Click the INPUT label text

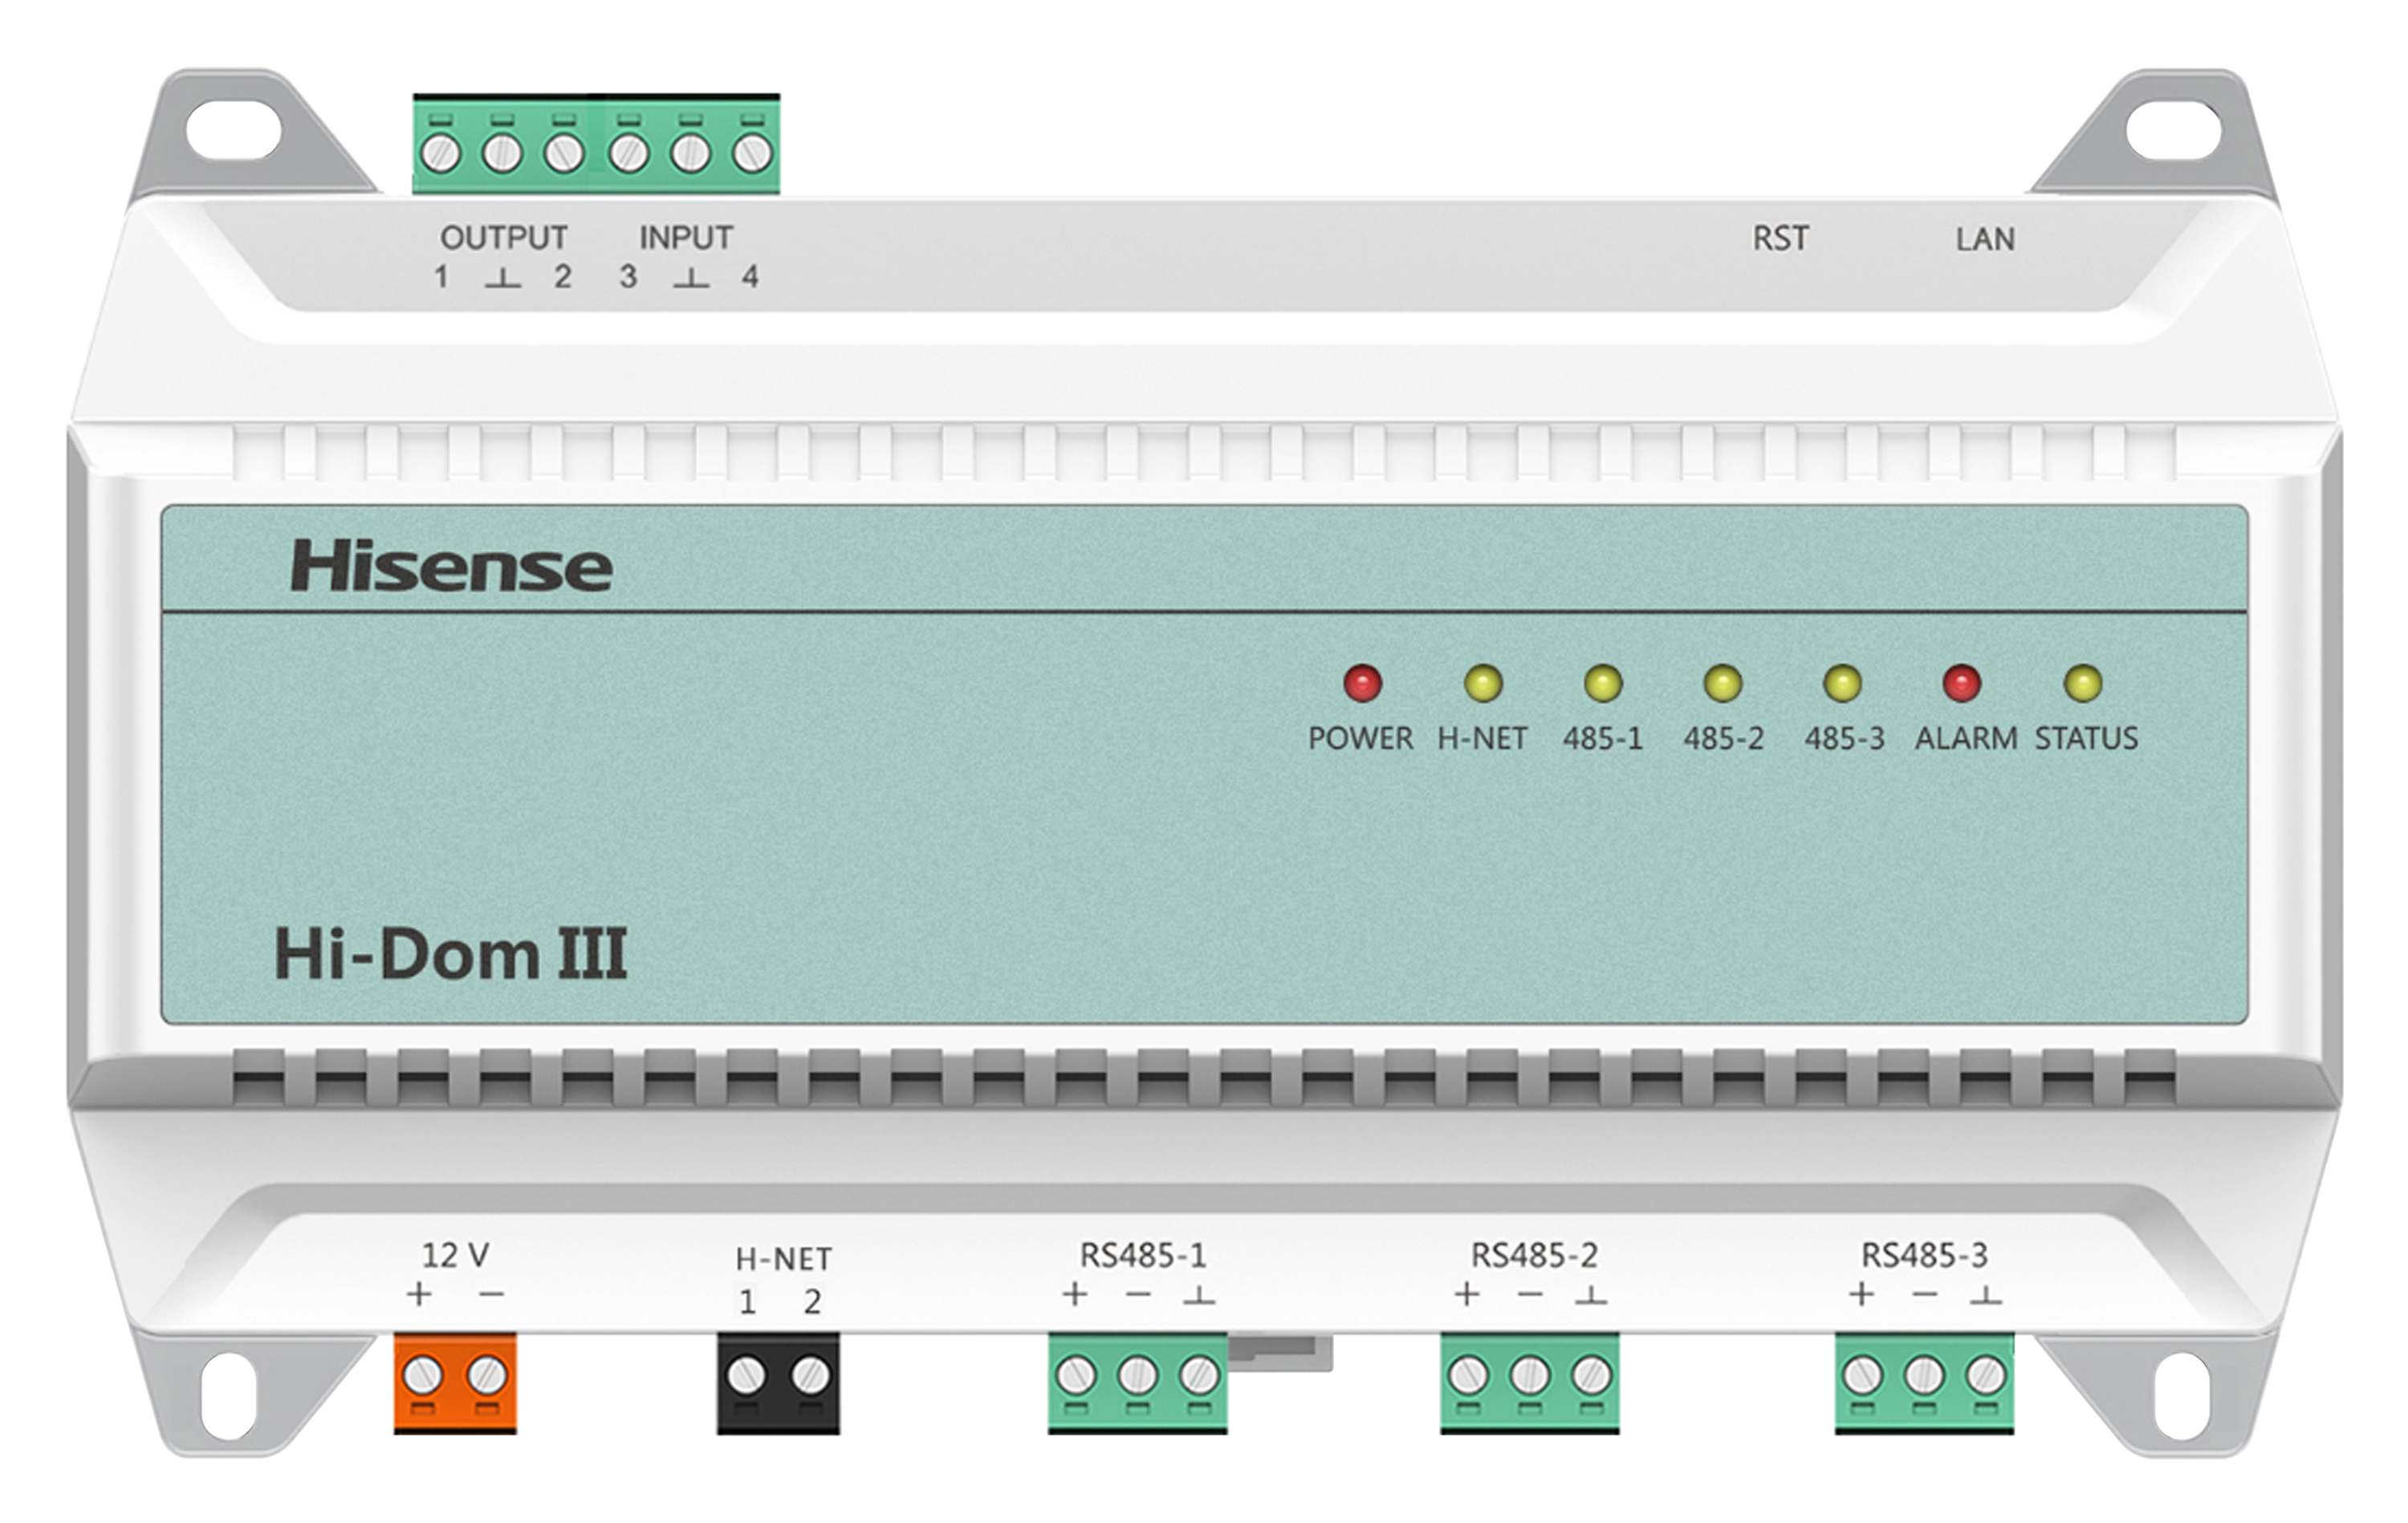[x=686, y=238]
